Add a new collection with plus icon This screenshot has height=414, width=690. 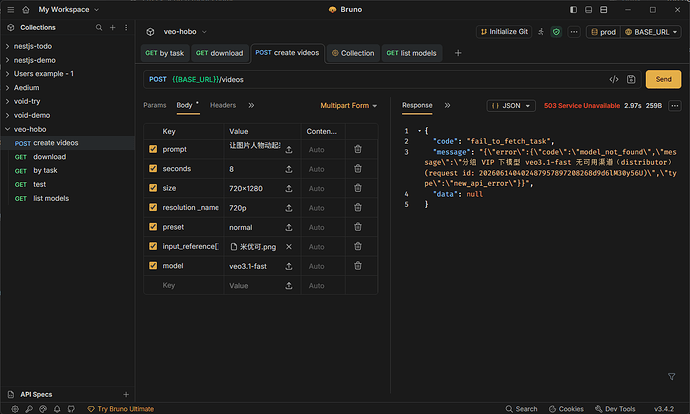tap(113, 27)
